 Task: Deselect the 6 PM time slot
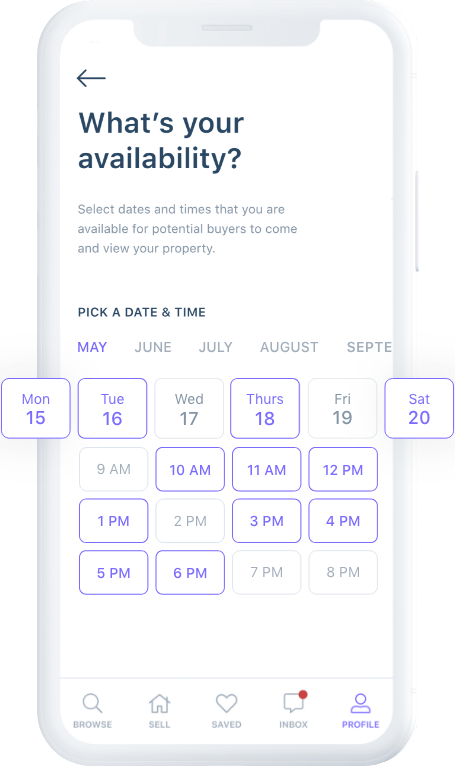190,573
